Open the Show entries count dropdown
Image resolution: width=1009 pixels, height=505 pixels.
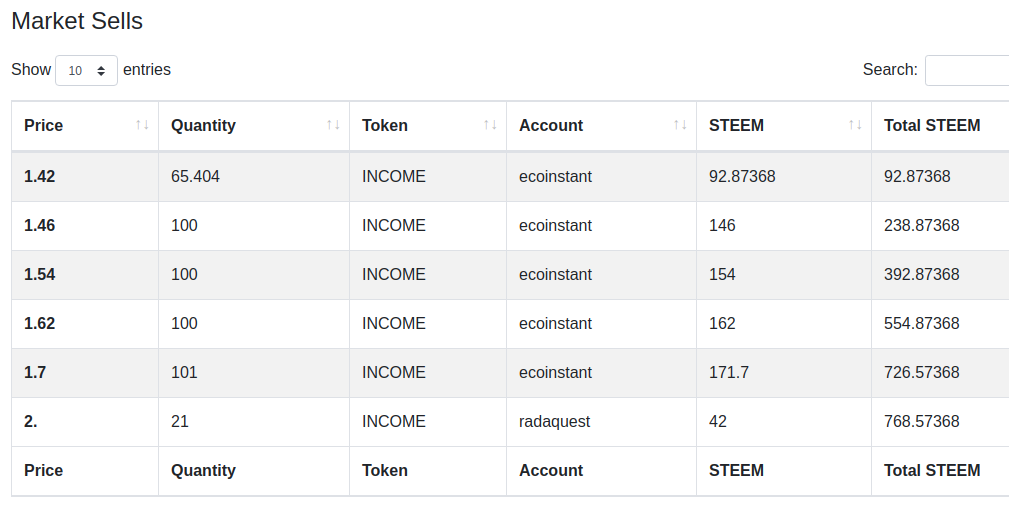point(86,70)
